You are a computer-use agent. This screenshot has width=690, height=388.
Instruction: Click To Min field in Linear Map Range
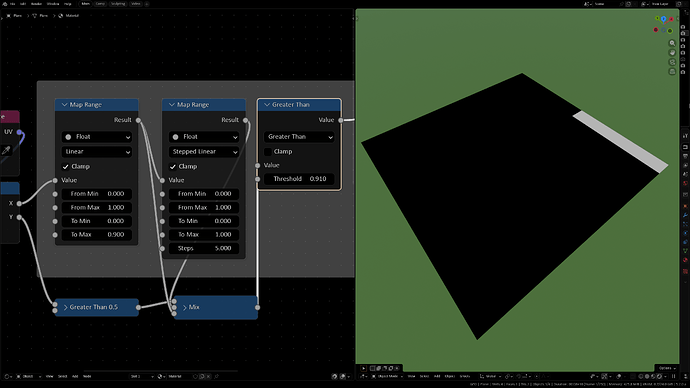(97, 221)
